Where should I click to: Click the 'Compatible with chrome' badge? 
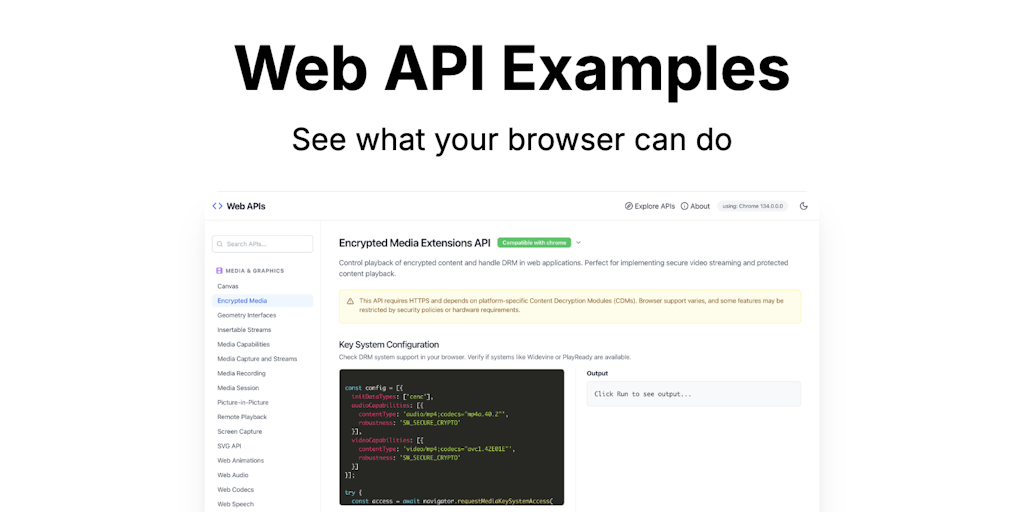(534, 242)
